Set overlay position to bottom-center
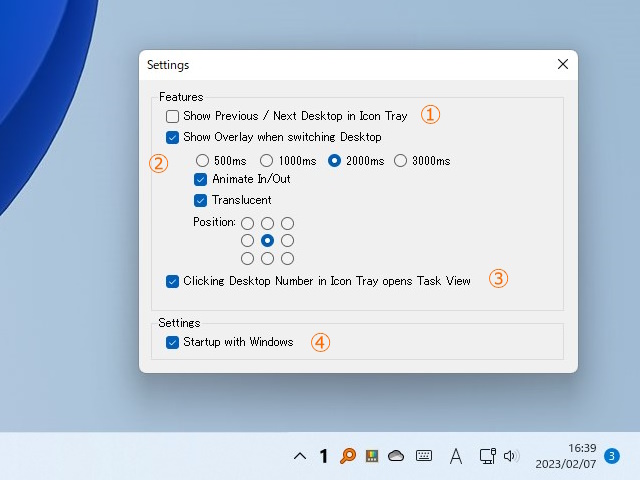This screenshot has width=640, height=480. coord(267,258)
